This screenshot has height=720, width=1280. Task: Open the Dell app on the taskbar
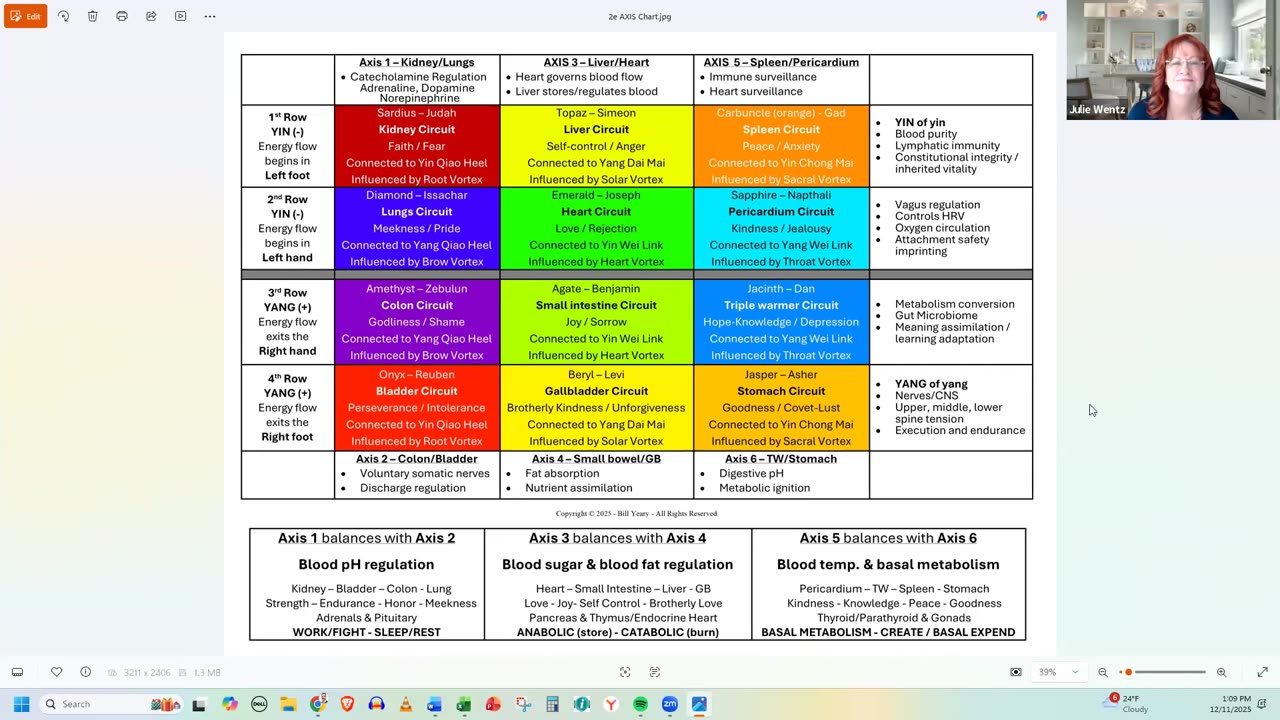(x=259, y=704)
